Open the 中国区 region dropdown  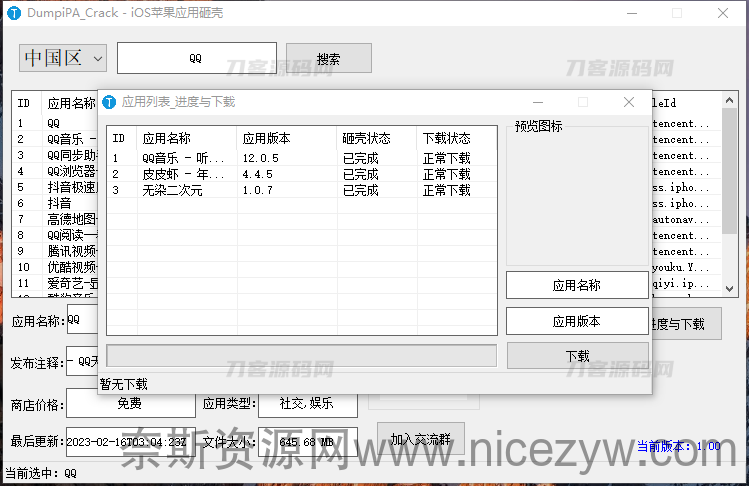click(x=62, y=58)
